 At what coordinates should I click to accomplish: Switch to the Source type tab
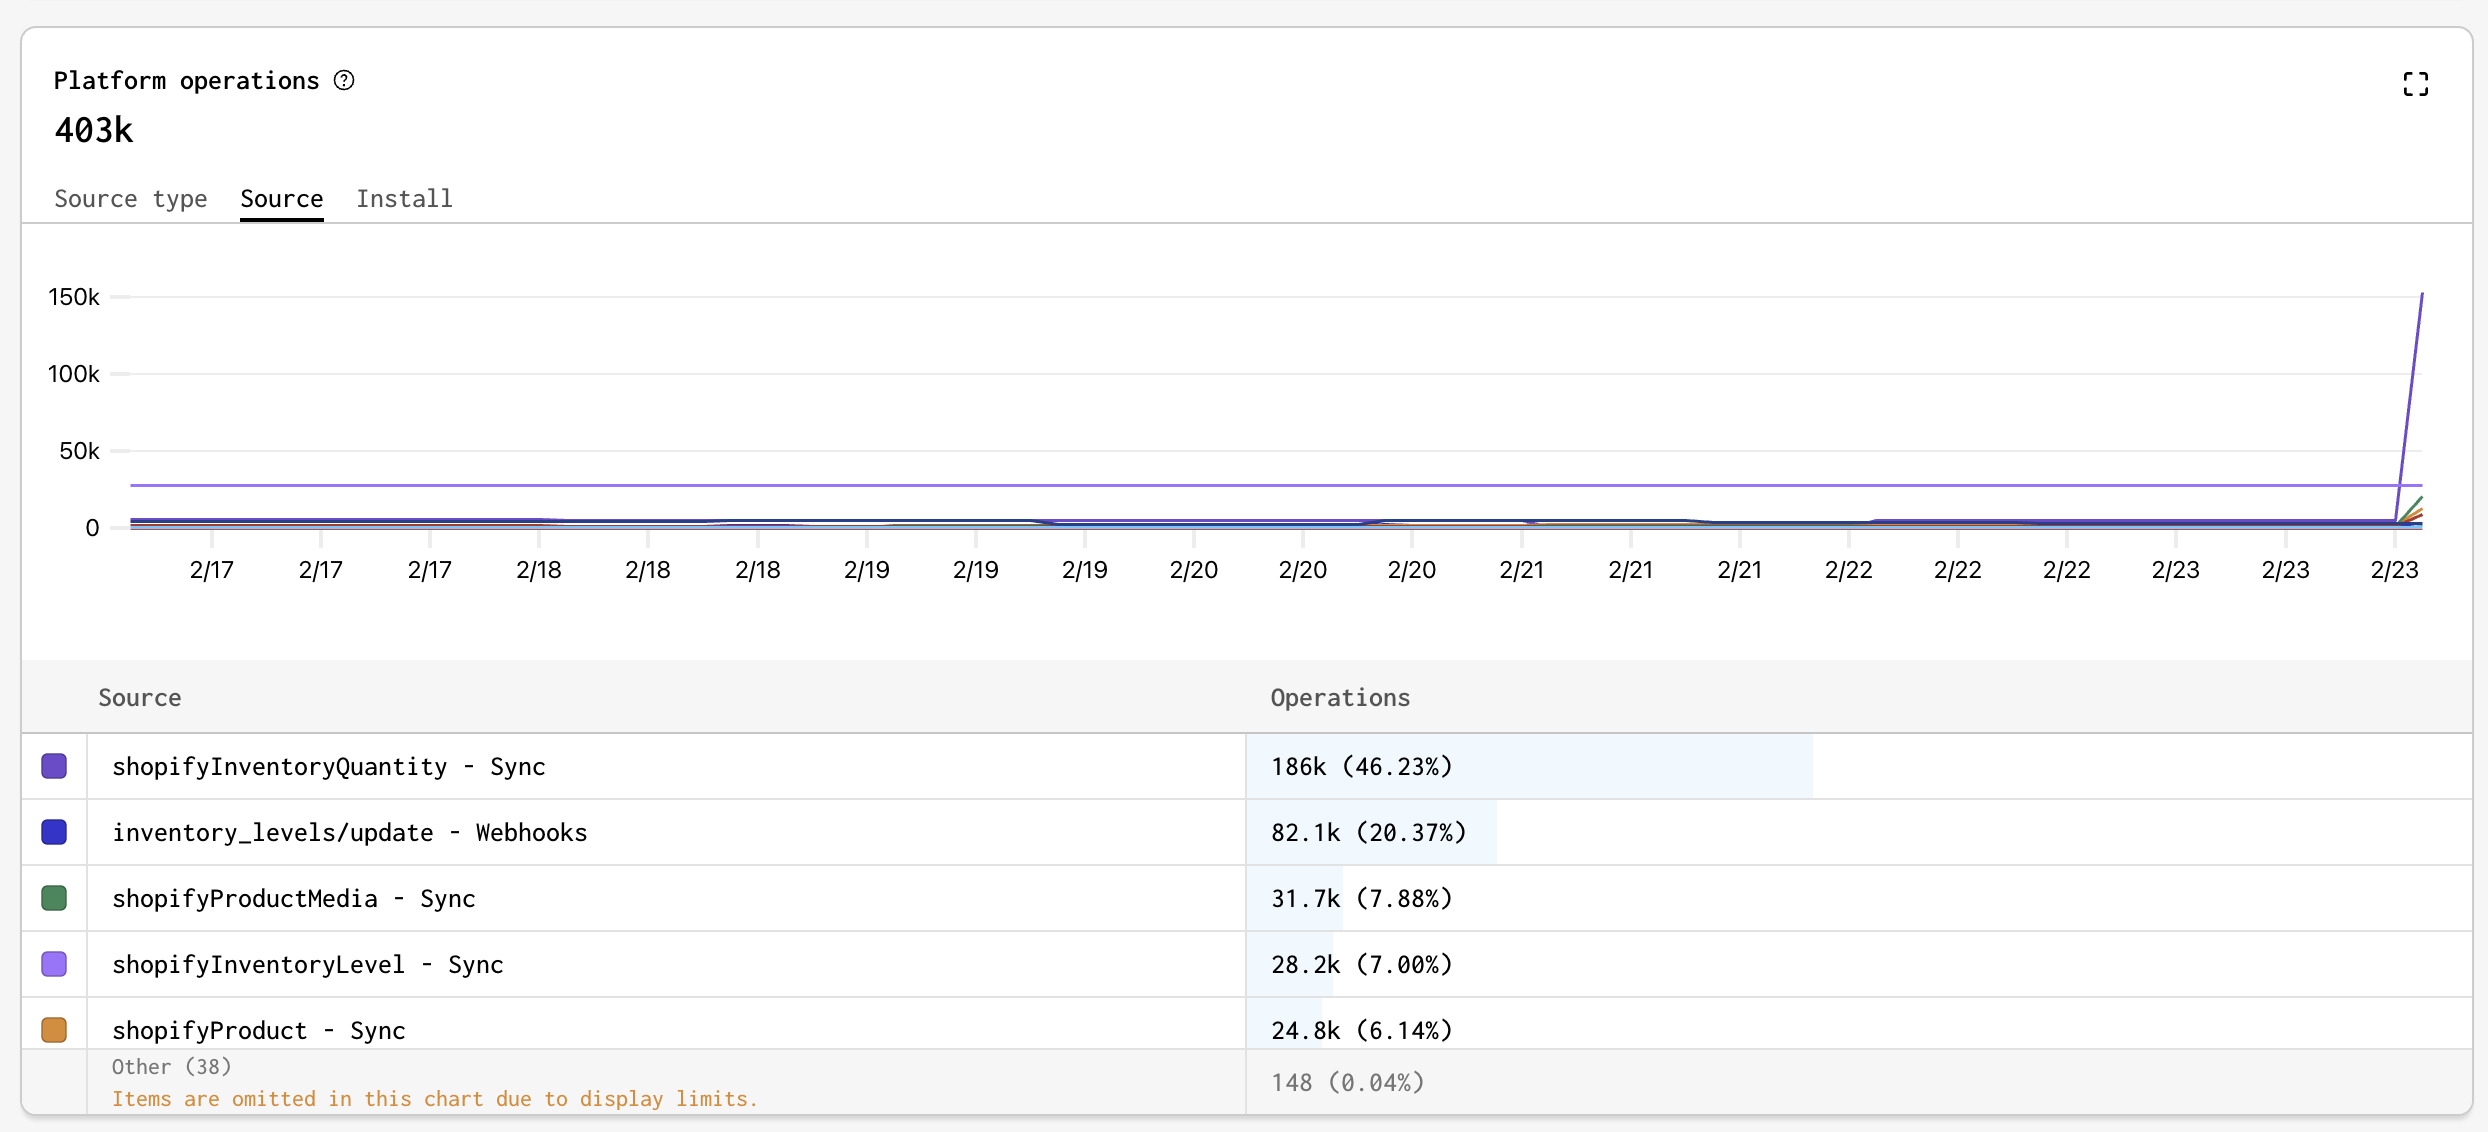[x=131, y=199]
